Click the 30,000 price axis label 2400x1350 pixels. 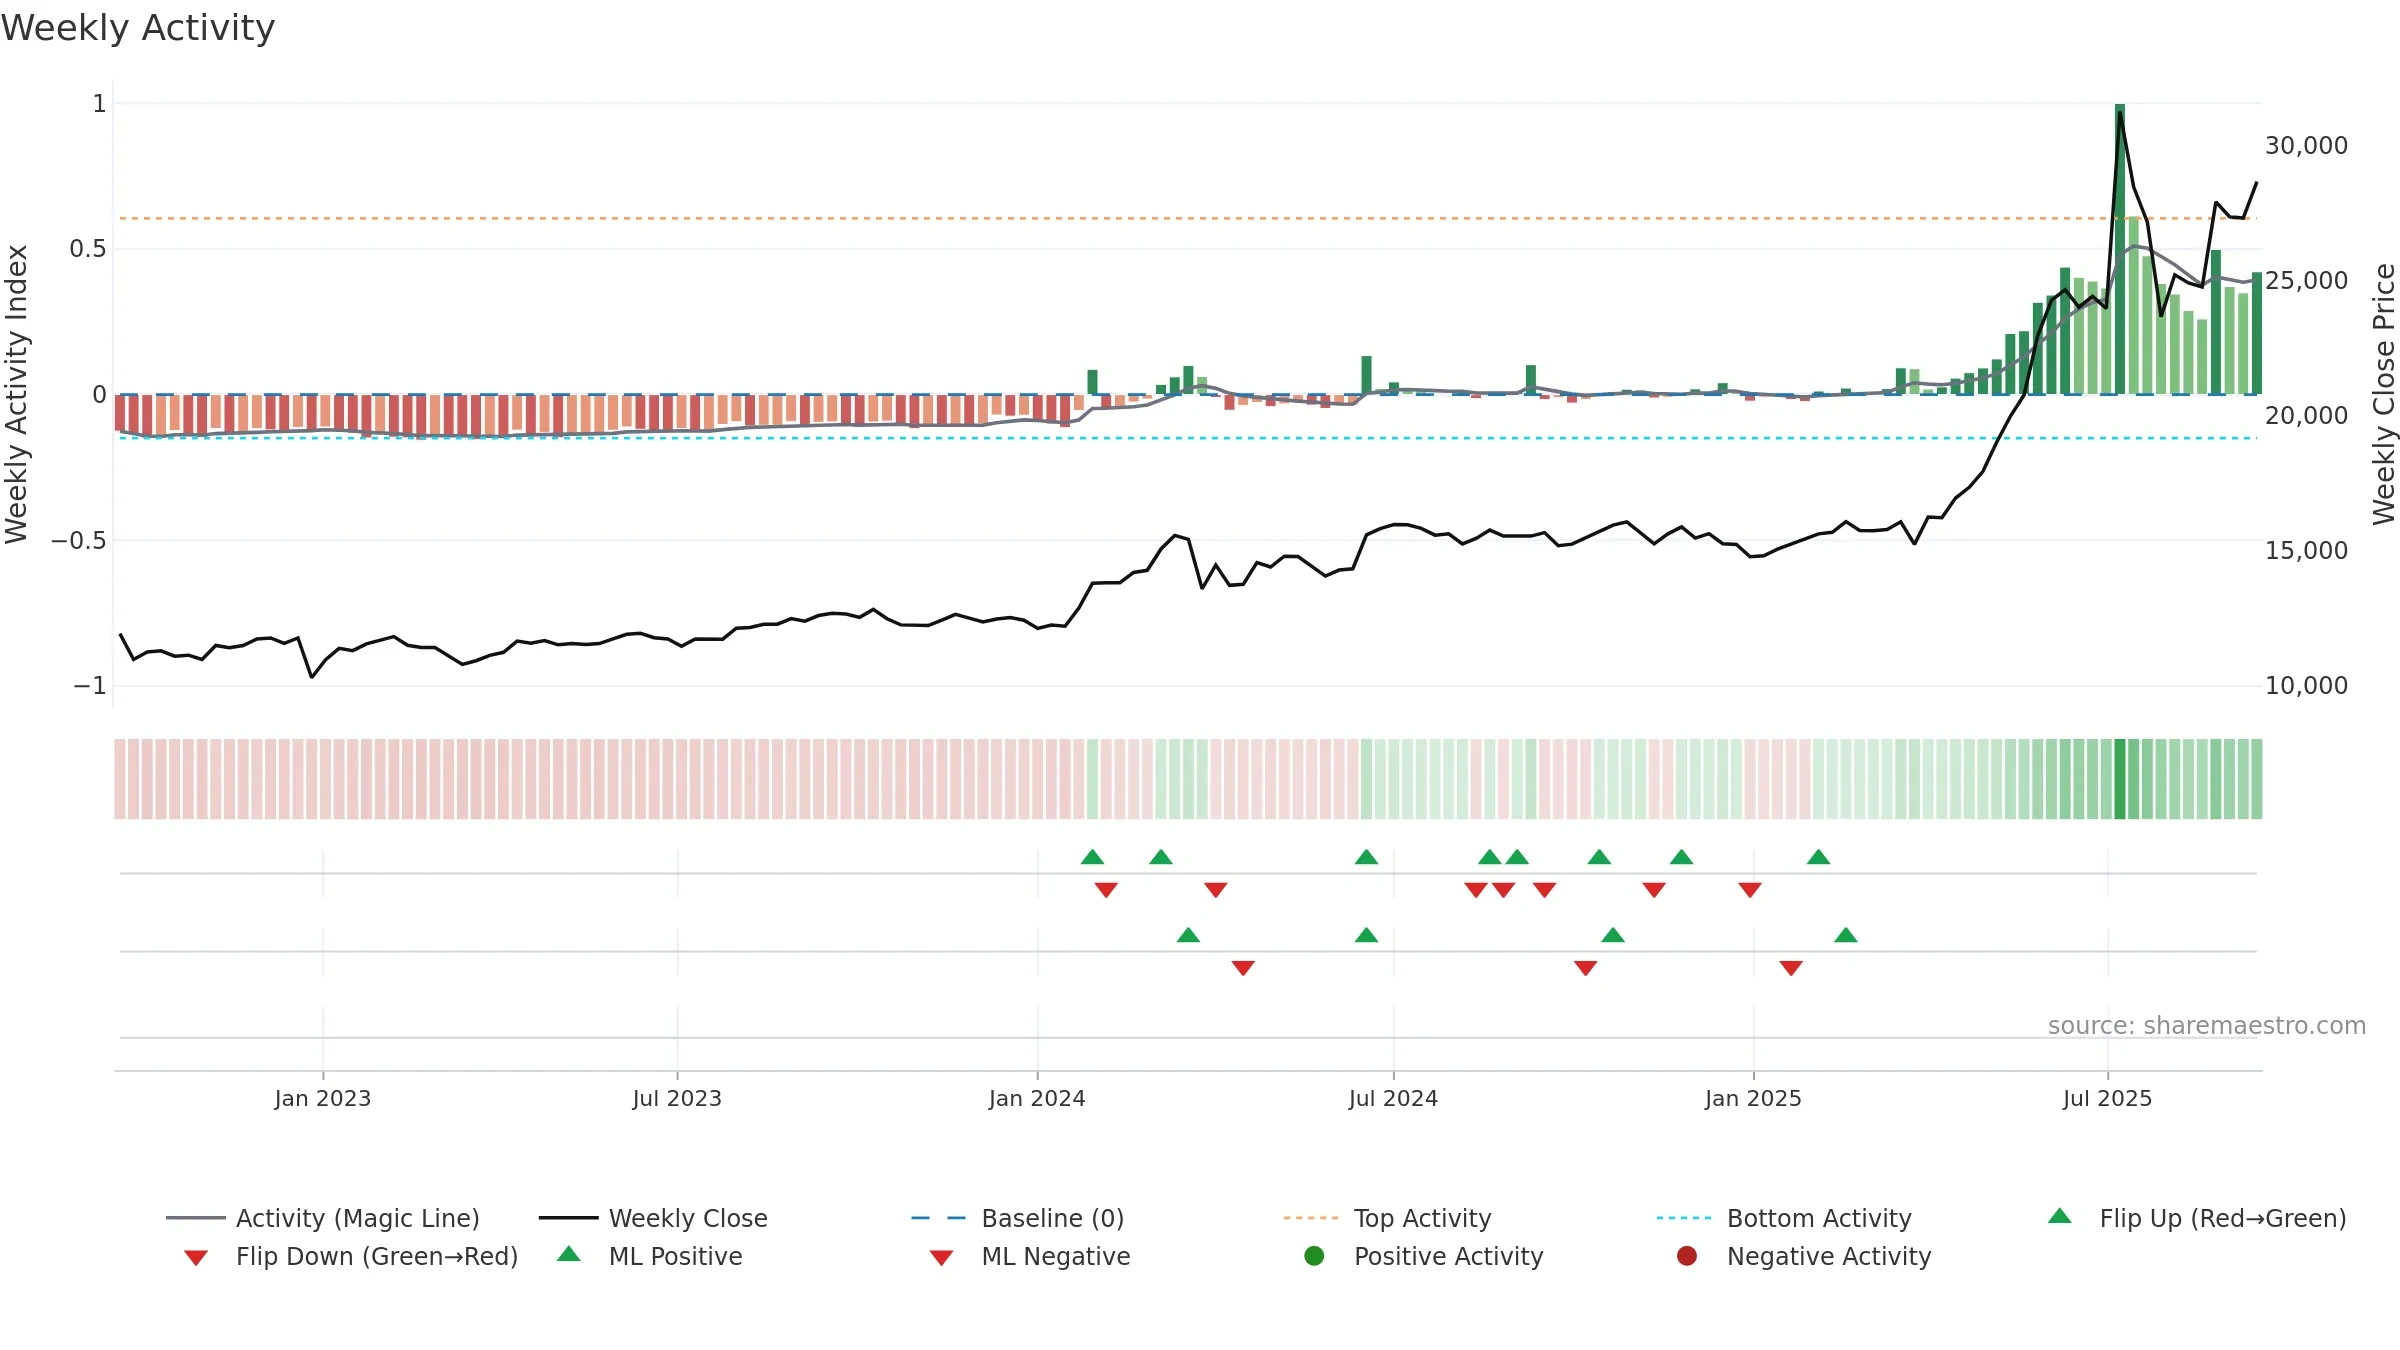pos(2306,146)
